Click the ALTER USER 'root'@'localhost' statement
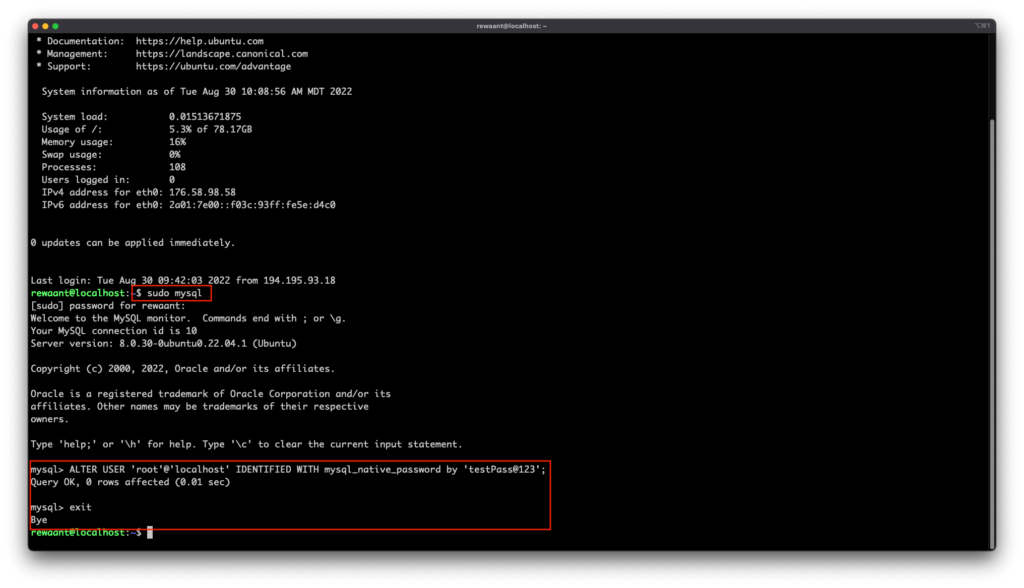This screenshot has height=588, width=1024. (x=307, y=469)
